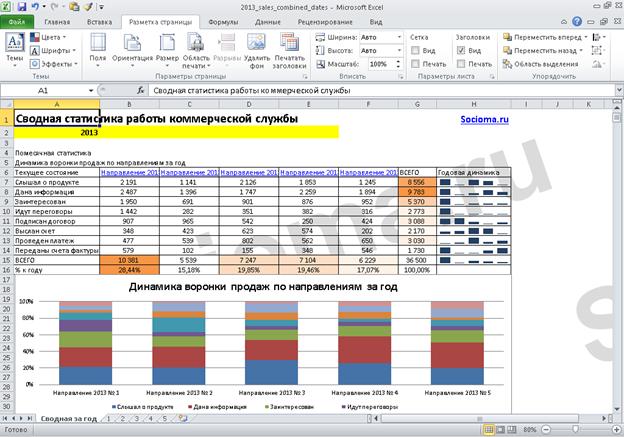Image resolution: width=624 pixels, height=437 pixels.
Task: Open the Поля margins menu
Action: coord(98,49)
